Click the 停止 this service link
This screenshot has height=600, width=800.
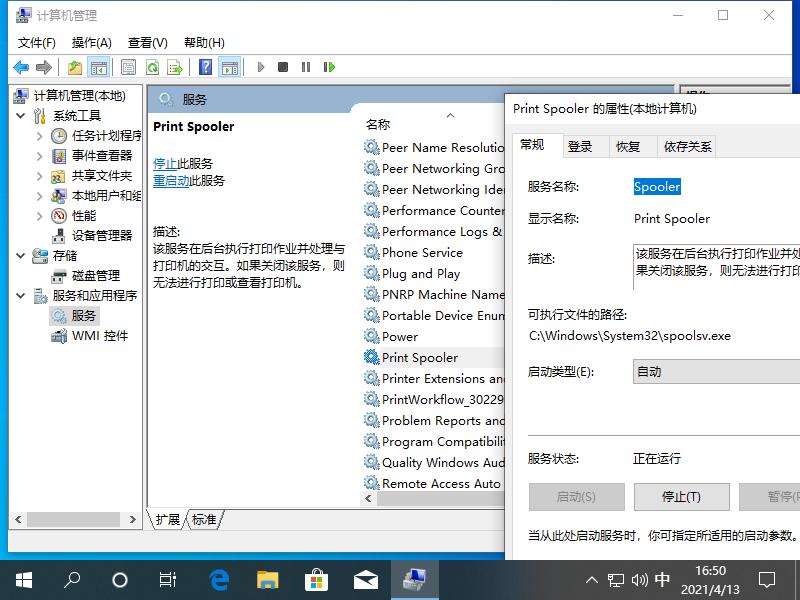(165, 164)
